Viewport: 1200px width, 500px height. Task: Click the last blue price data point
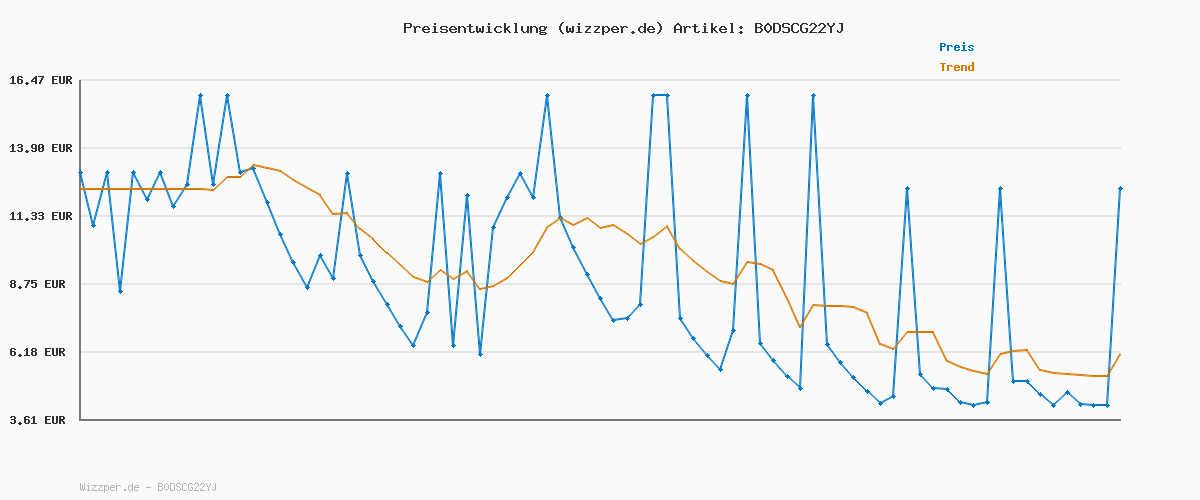(1120, 188)
